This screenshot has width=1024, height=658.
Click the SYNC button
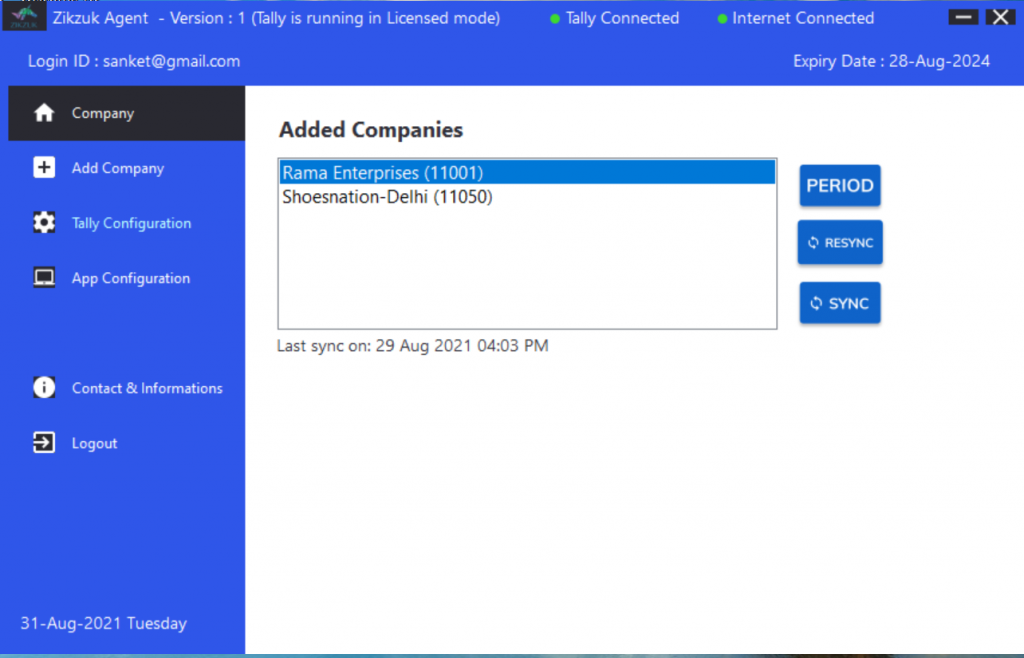pos(840,303)
